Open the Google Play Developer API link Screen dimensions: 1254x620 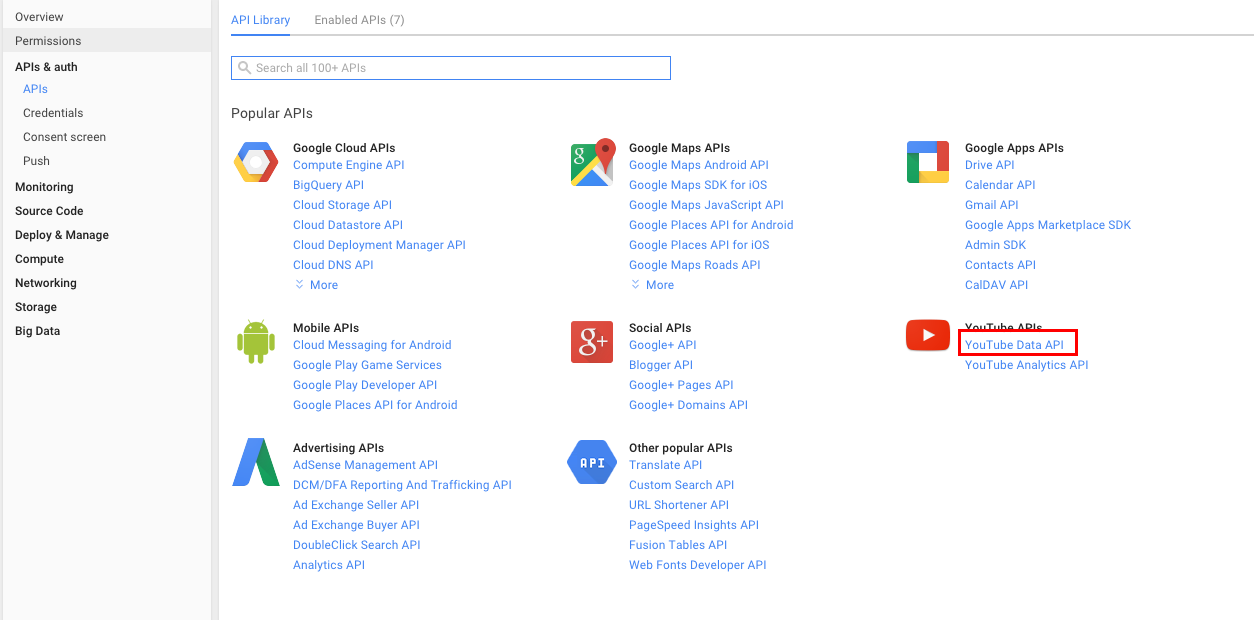click(x=365, y=385)
